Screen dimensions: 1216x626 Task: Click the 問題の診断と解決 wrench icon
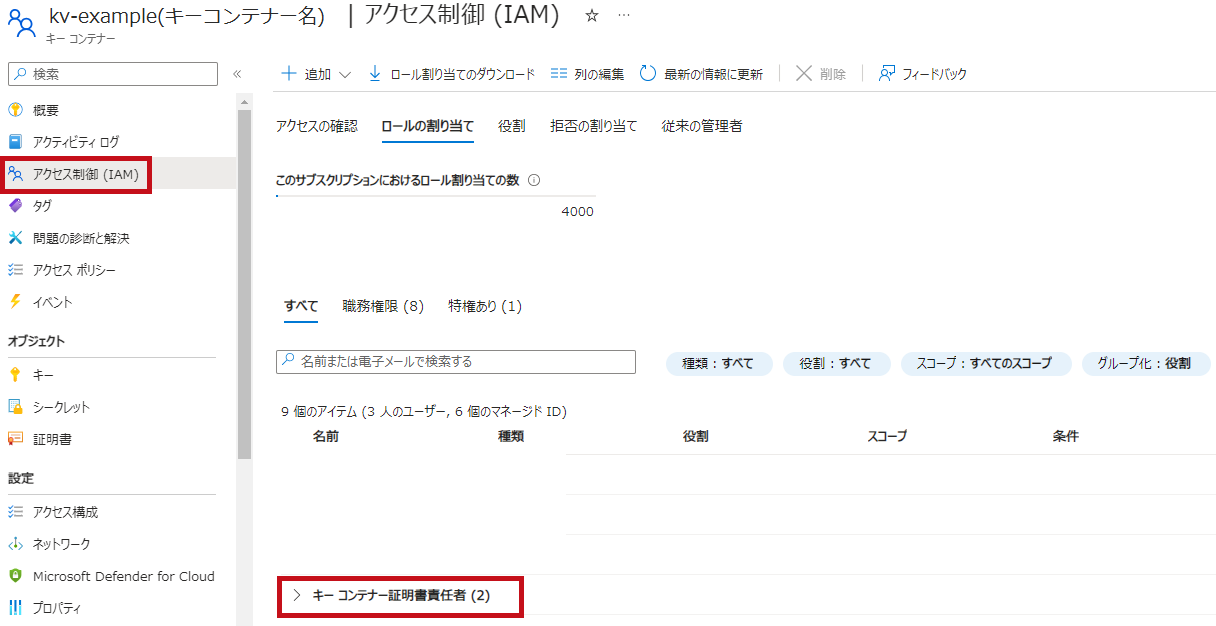[x=15, y=238]
